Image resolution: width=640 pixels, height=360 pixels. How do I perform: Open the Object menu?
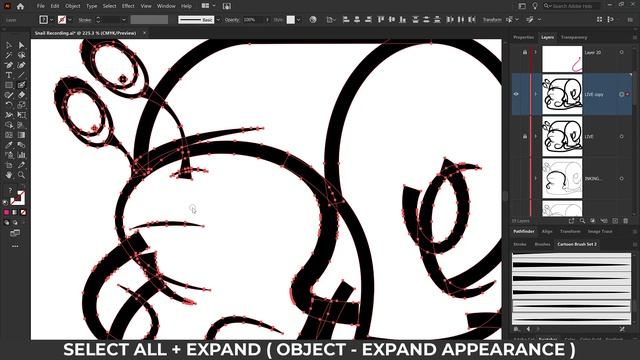(x=73, y=6)
